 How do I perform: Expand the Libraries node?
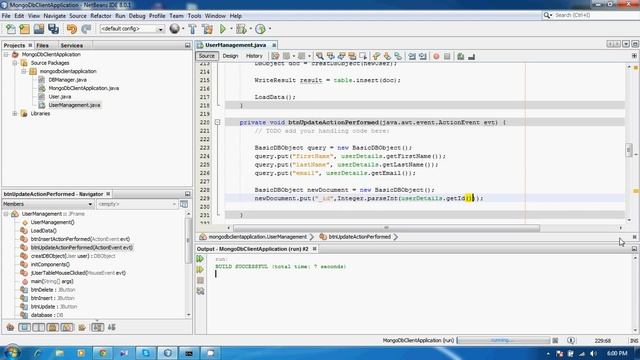[x=15, y=113]
